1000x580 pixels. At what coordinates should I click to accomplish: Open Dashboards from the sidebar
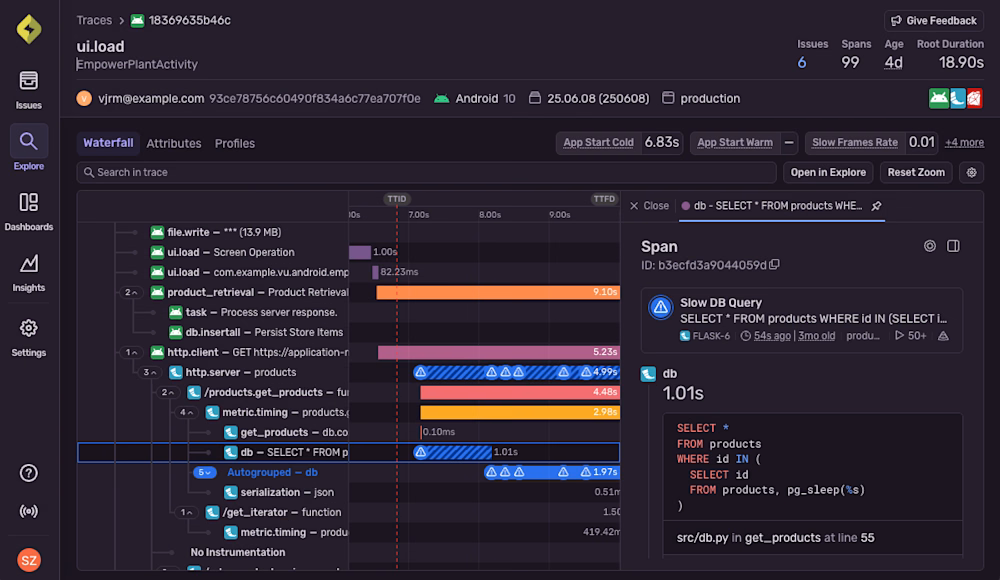click(x=29, y=211)
